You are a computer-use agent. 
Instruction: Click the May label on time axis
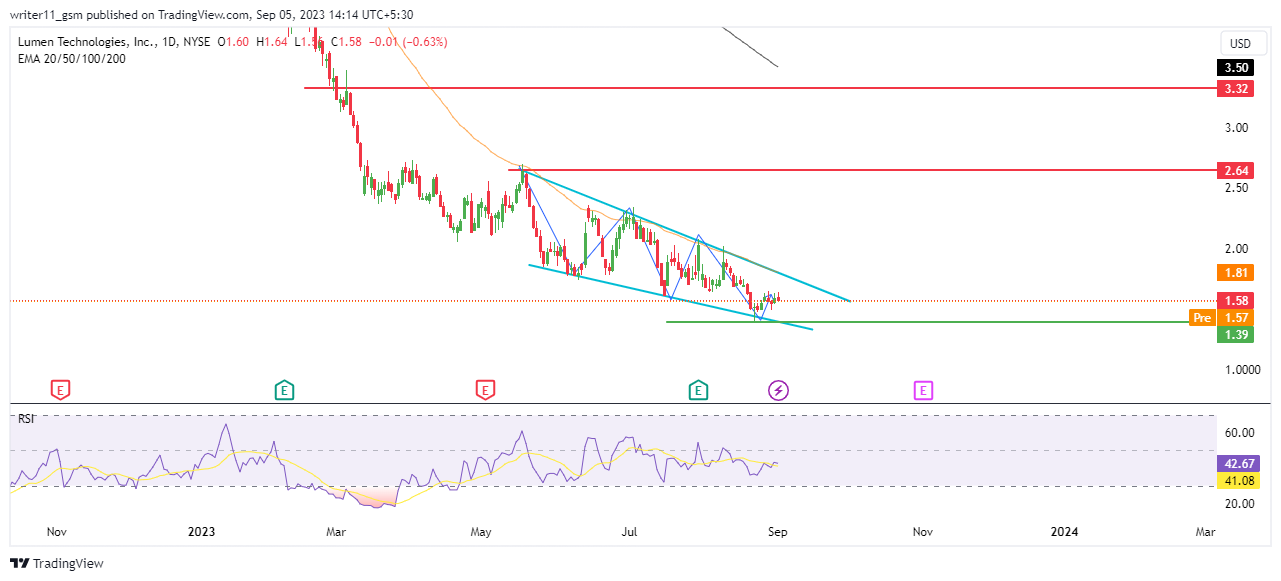483,533
